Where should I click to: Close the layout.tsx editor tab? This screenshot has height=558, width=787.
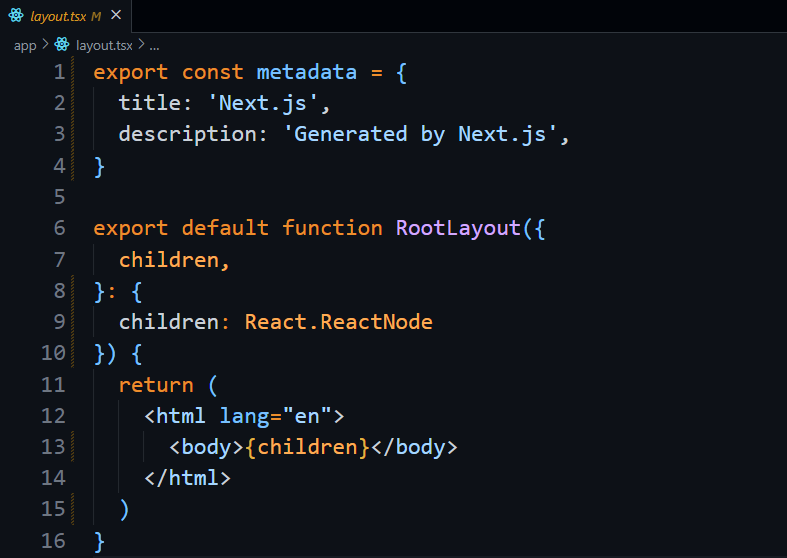[x=115, y=16]
